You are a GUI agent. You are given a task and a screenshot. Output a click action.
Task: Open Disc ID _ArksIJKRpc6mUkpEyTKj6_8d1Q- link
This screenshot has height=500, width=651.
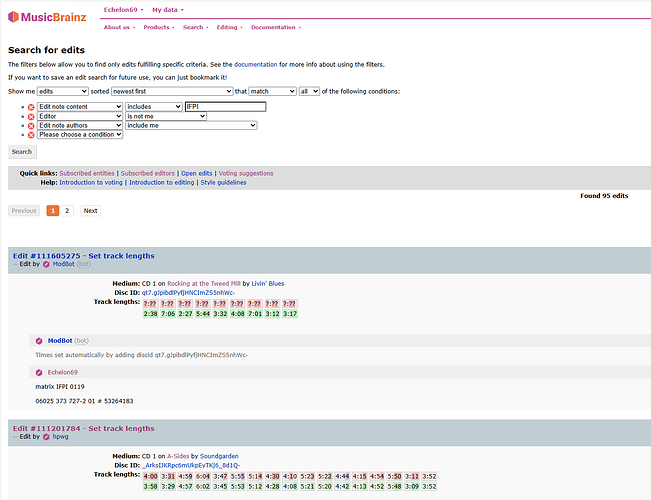point(191,466)
